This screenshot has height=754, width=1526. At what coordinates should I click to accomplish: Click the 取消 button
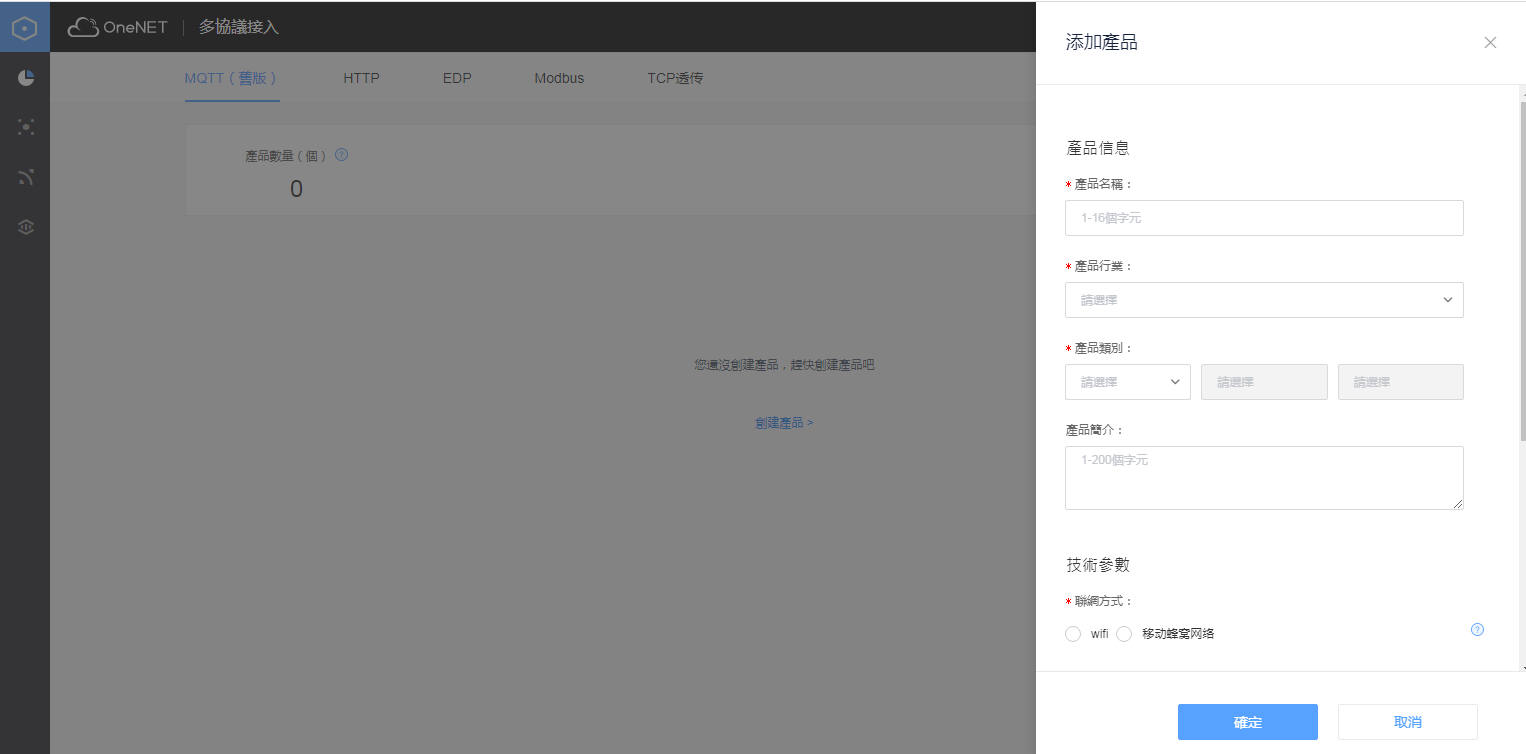[x=1408, y=722]
